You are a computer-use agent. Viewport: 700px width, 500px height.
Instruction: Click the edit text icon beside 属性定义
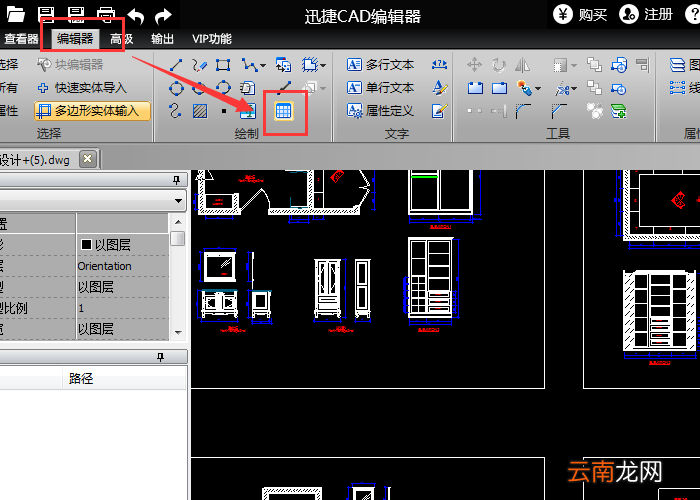[x=439, y=111]
